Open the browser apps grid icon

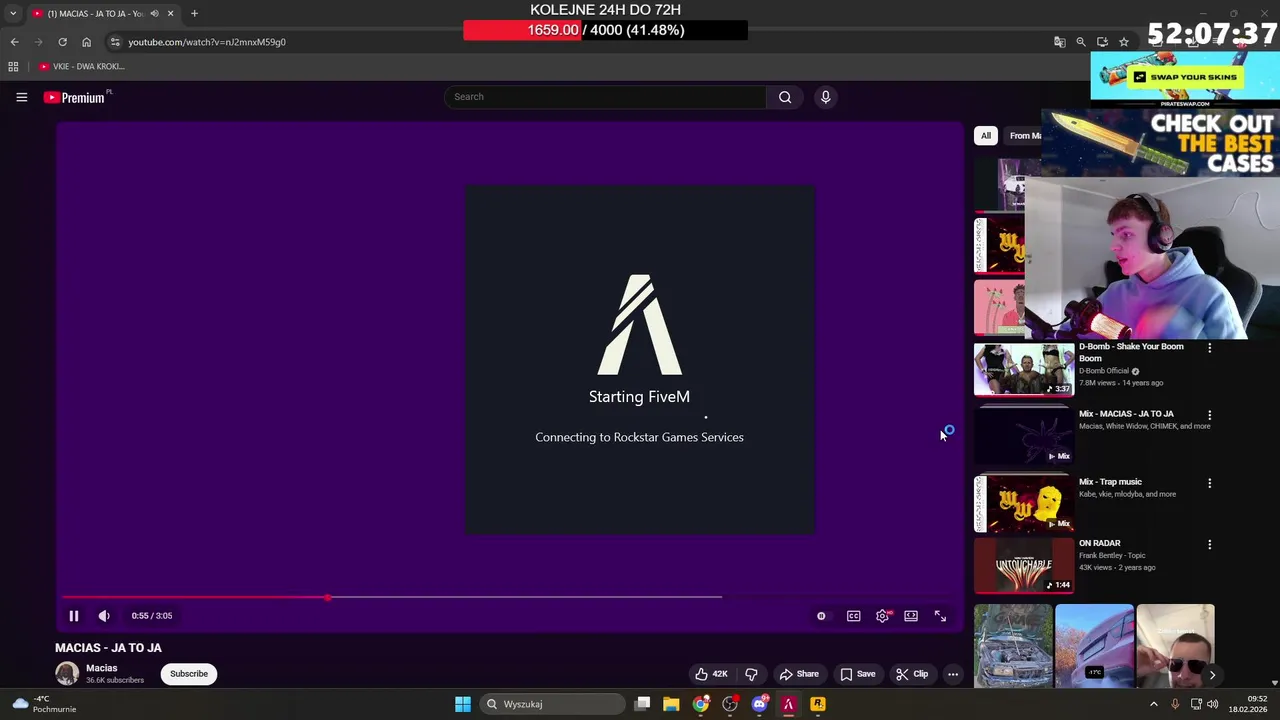click(x=13, y=66)
